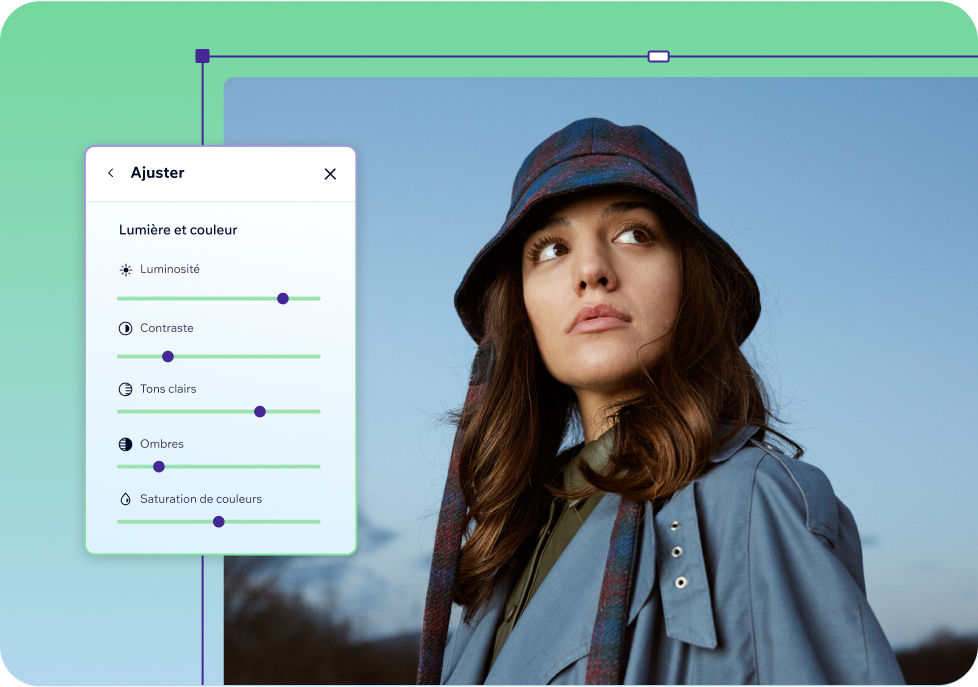This screenshot has width=978, height=687.
Task: Click the Luminosité sun icon
Action: tap(125, 270)
